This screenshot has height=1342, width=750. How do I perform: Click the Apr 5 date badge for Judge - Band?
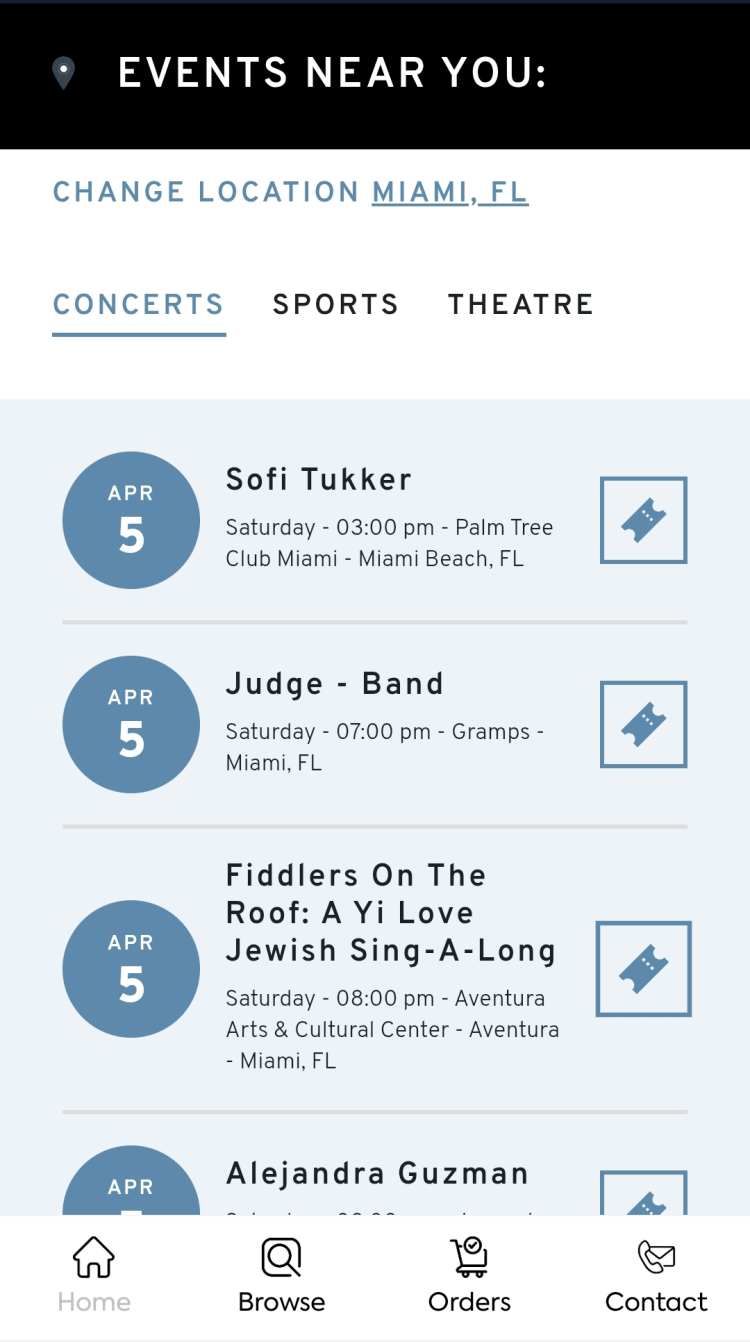coord(131,724)
